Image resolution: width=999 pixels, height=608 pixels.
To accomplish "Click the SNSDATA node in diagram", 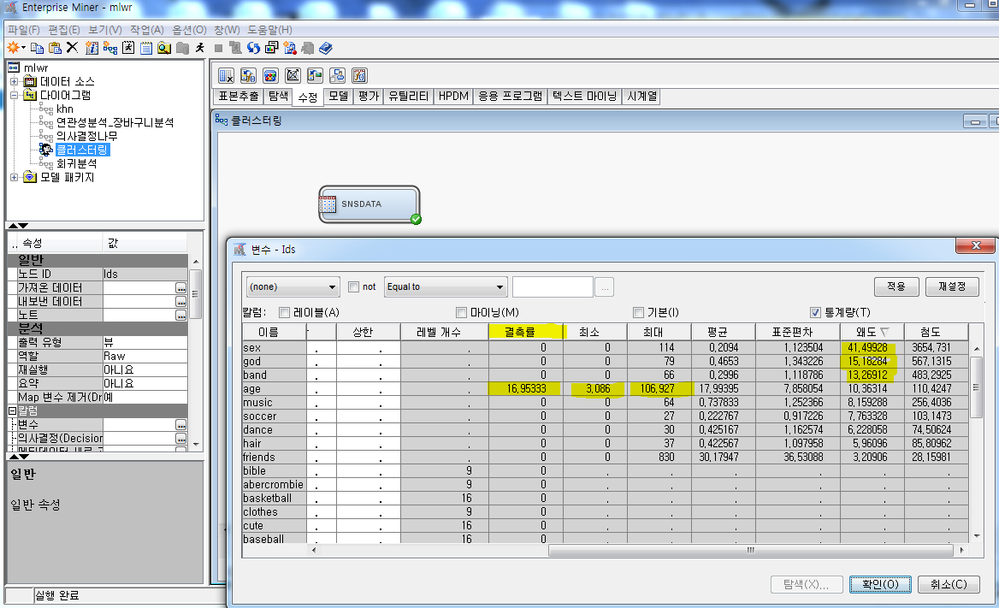I will tap(370, 205).
